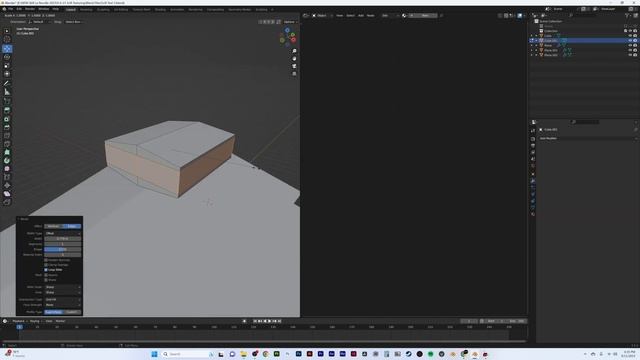Open the Modifiers wrench tab in Properties
The height and width of the screenshot is (360, 640).
tap(533, 181)
